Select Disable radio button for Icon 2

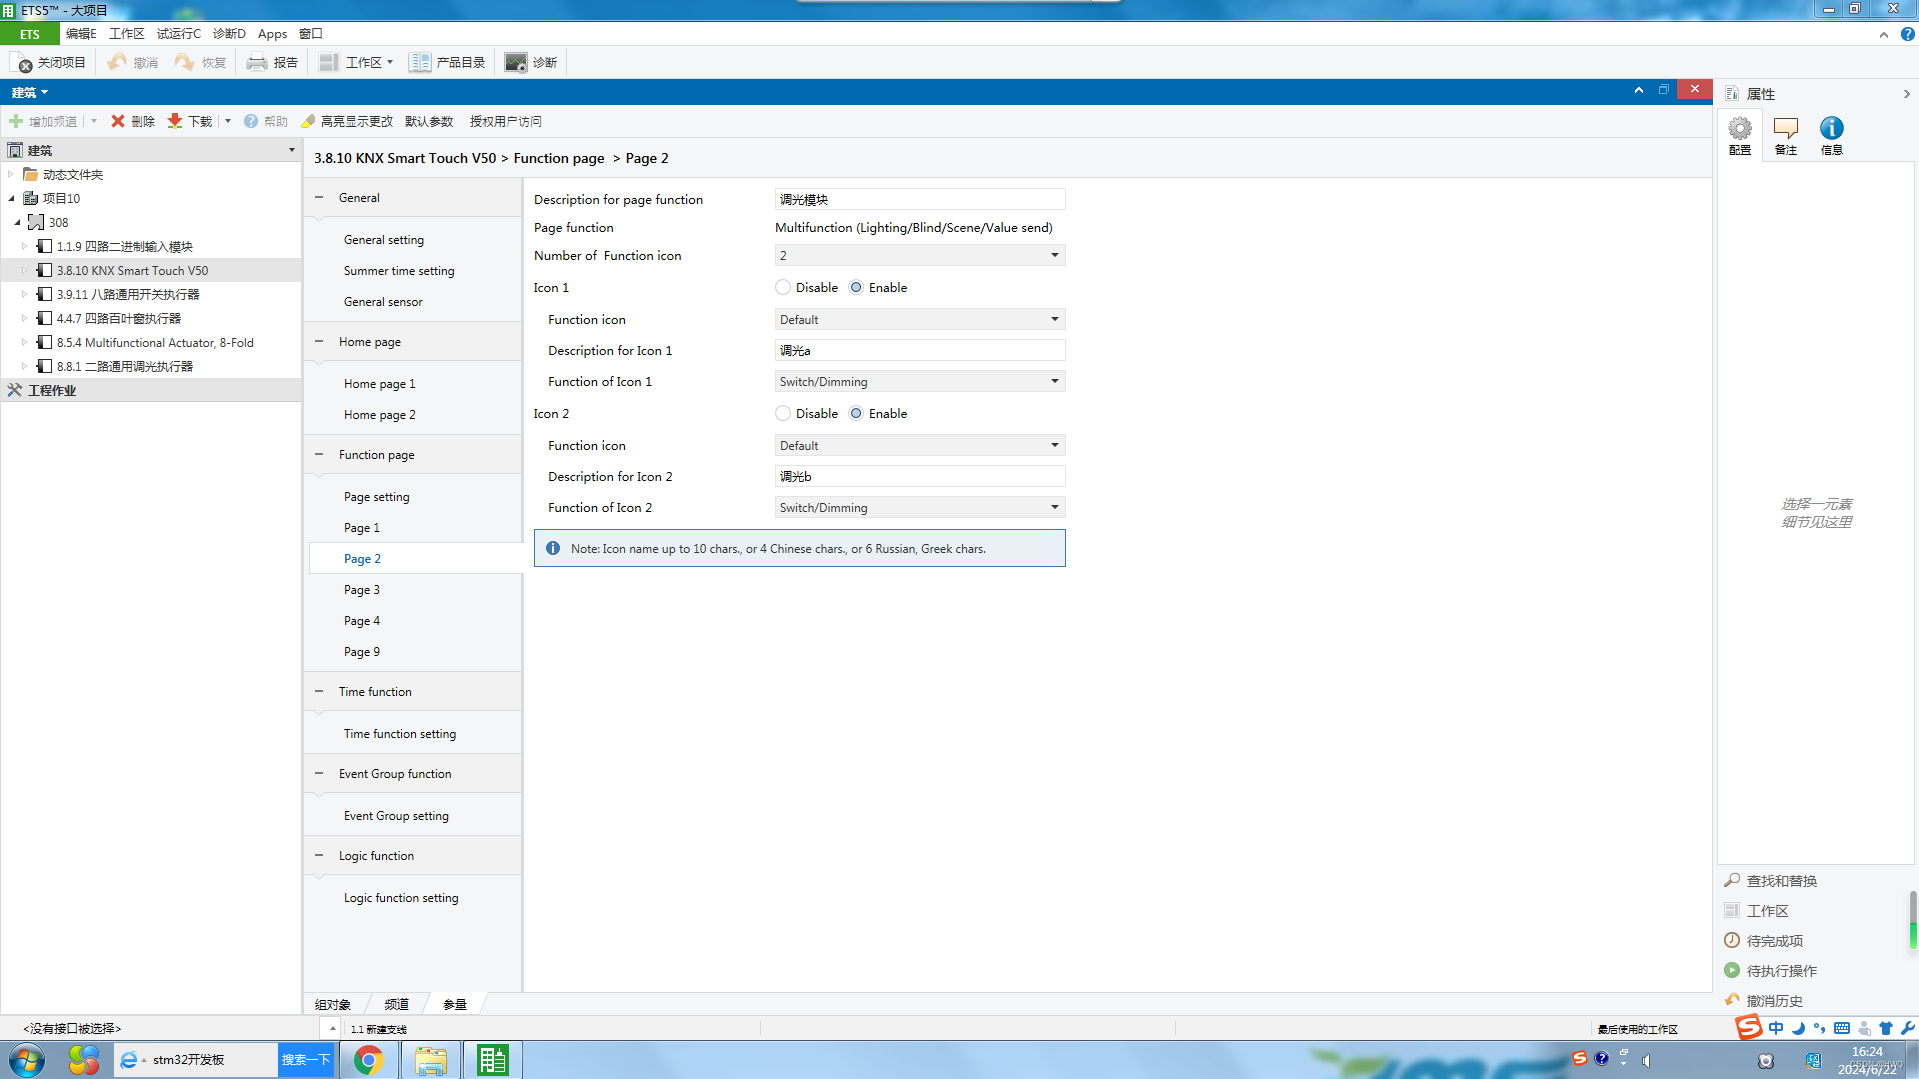(x=783, y=413)
